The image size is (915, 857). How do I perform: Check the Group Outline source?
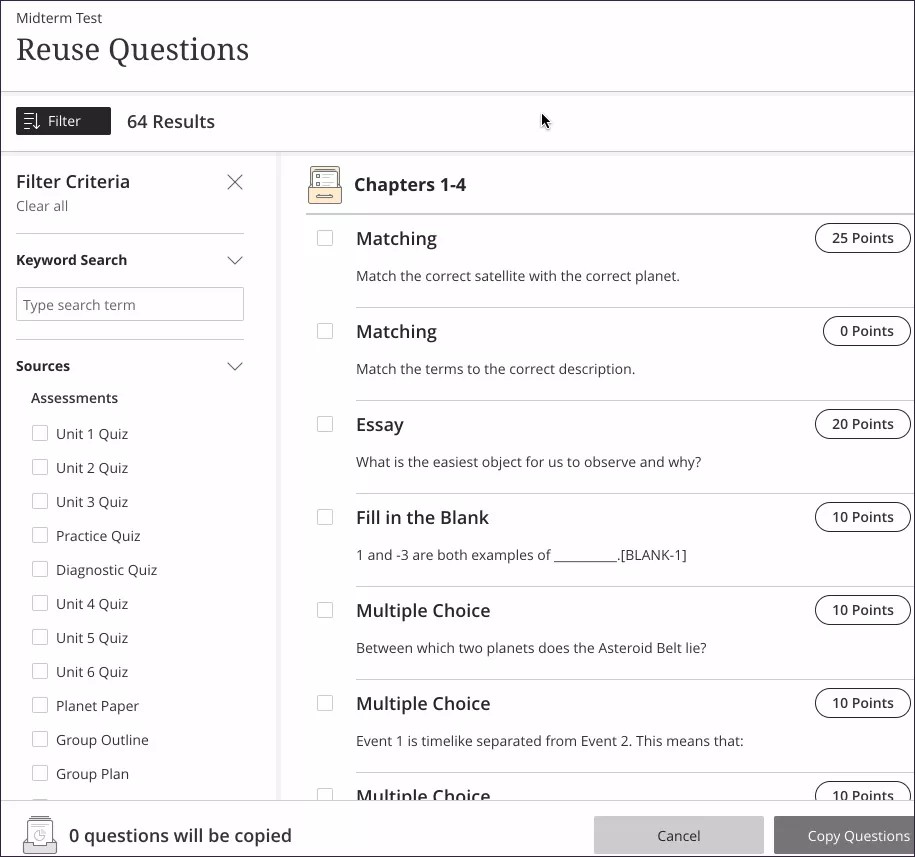40,739
